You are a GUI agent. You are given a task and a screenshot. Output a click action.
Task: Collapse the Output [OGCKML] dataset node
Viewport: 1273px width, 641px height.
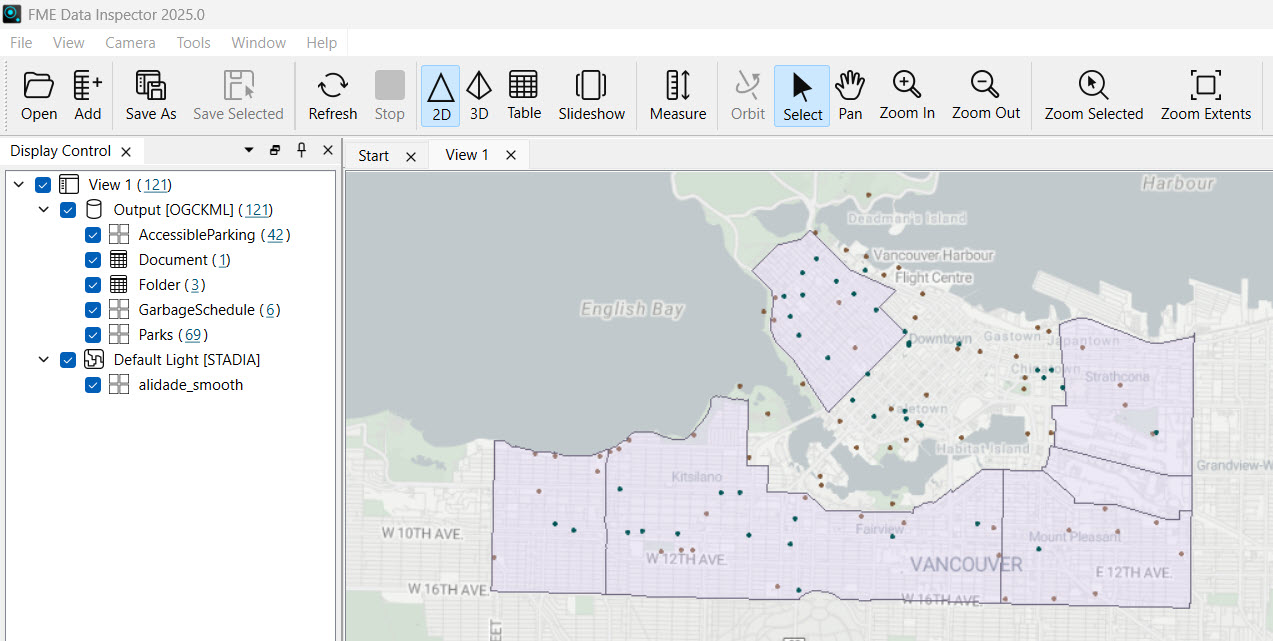(44, 210)
